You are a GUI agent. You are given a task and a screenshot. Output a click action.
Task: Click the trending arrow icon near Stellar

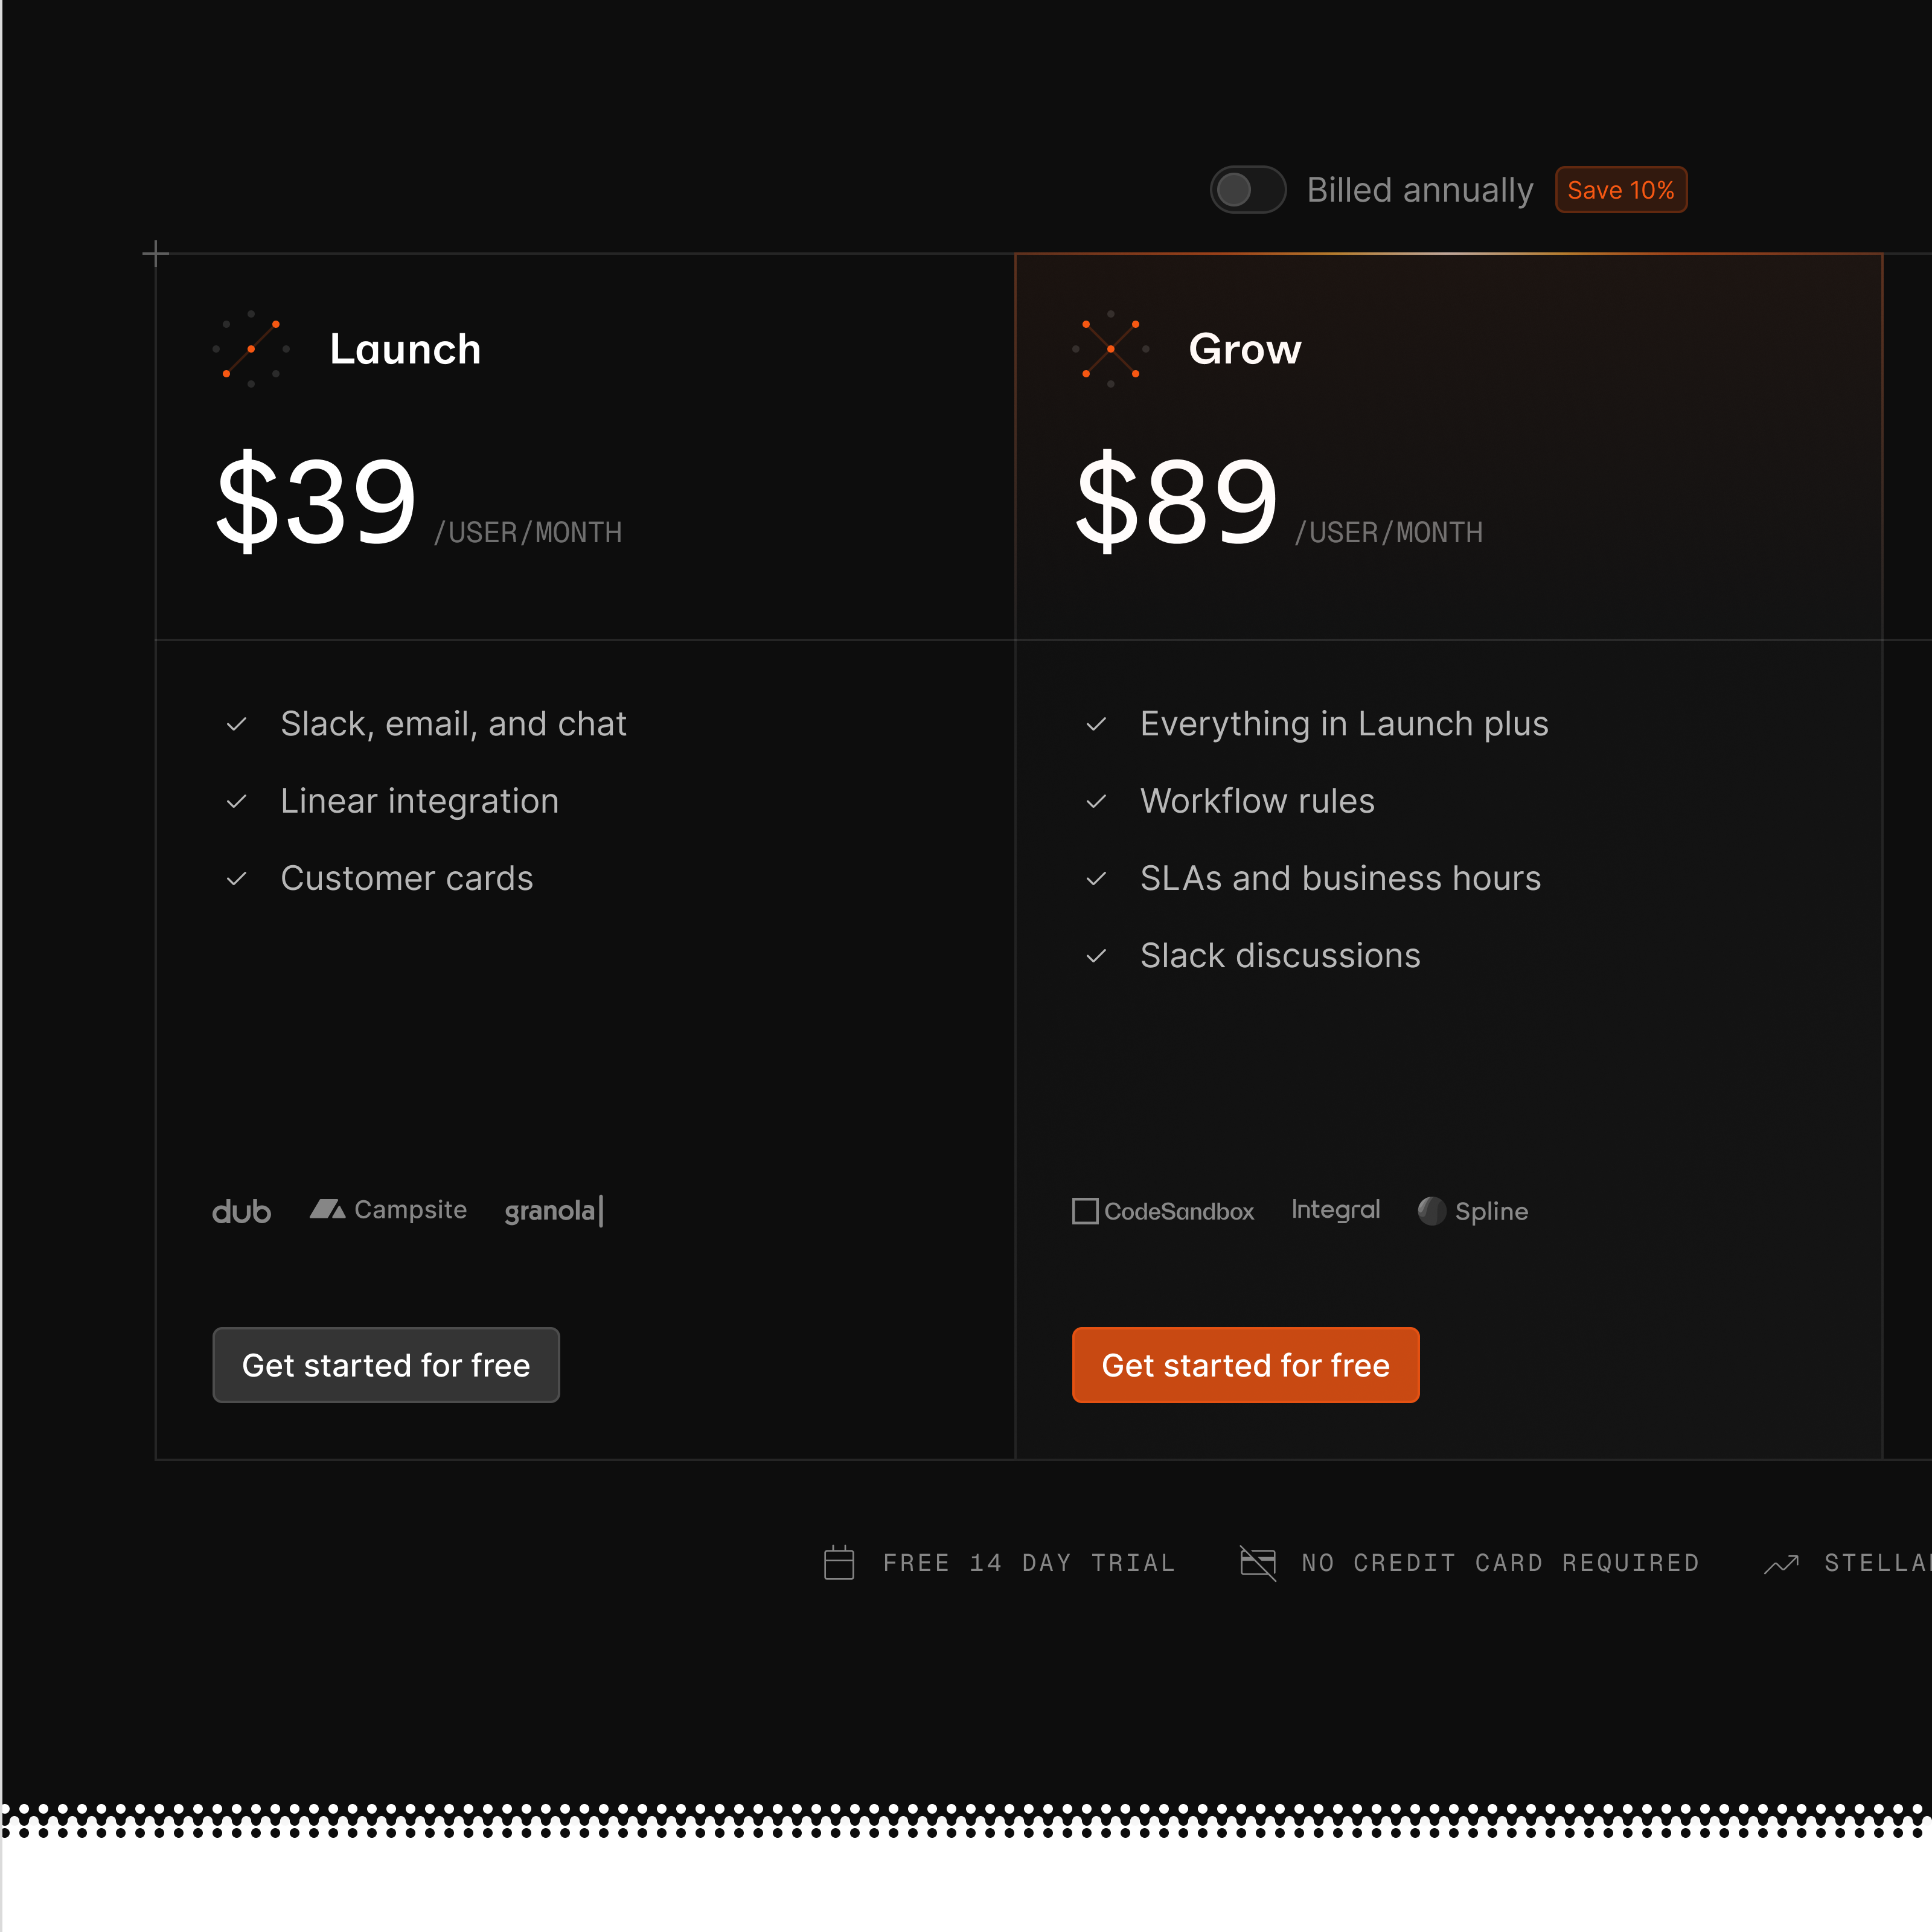point(1781,1563)
